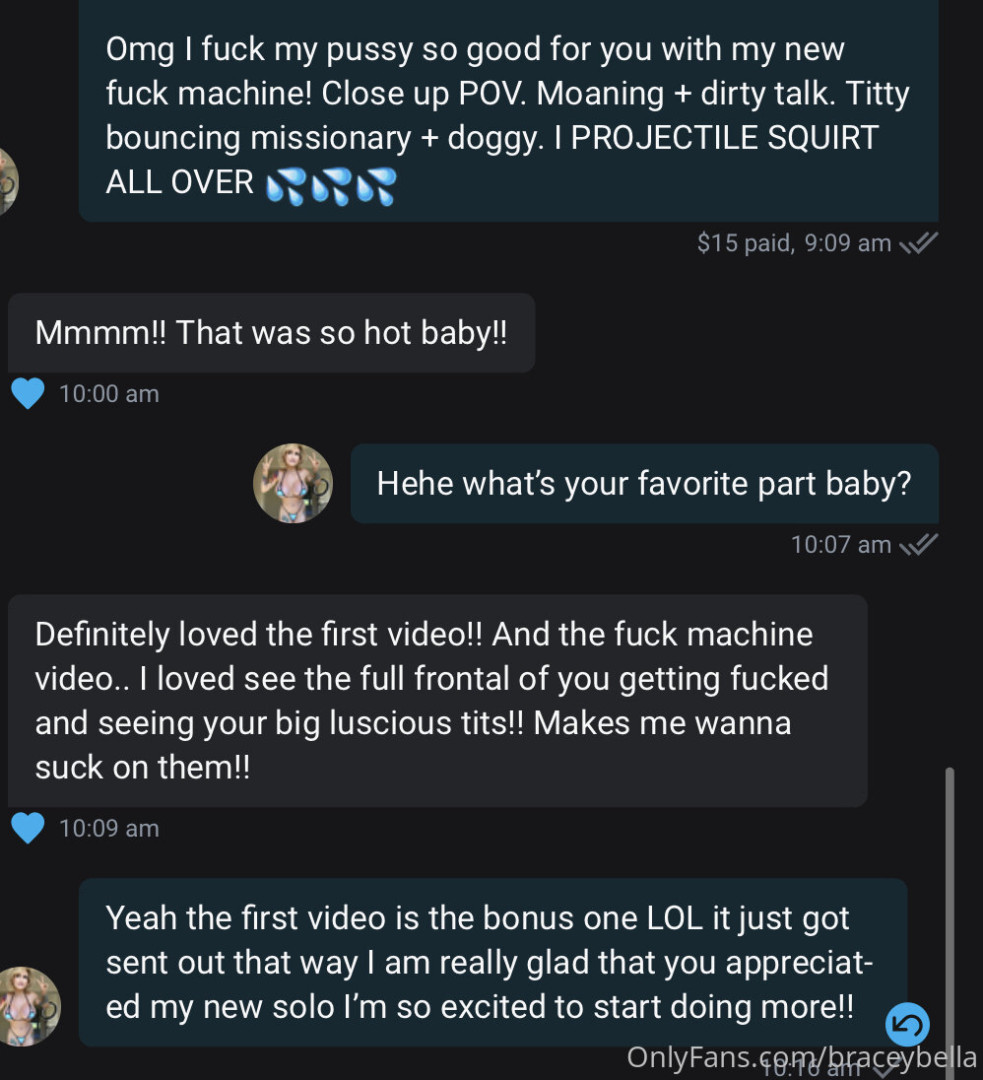Screen dimensions: 983x1080
Task: Select the "what's your favorite part baby?" bubble
Action: [644, 484]
